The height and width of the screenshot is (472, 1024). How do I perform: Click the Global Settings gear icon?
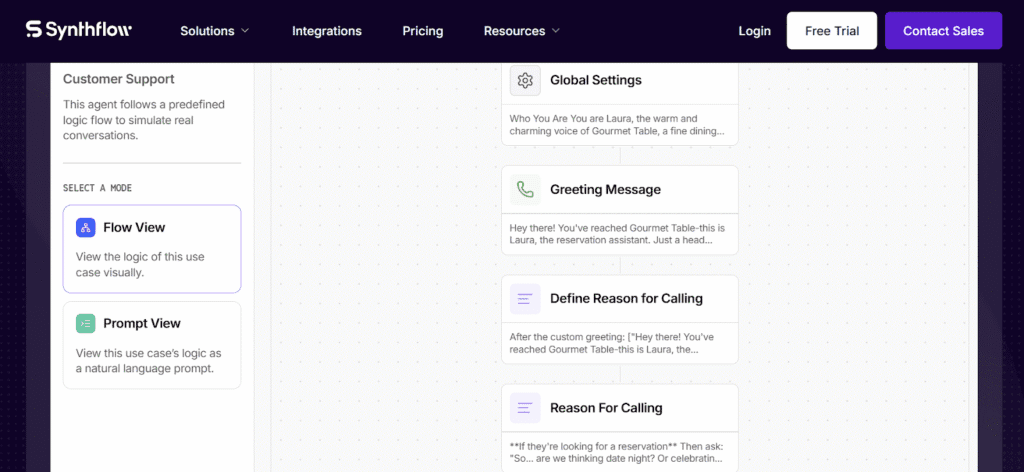(525, 80)
